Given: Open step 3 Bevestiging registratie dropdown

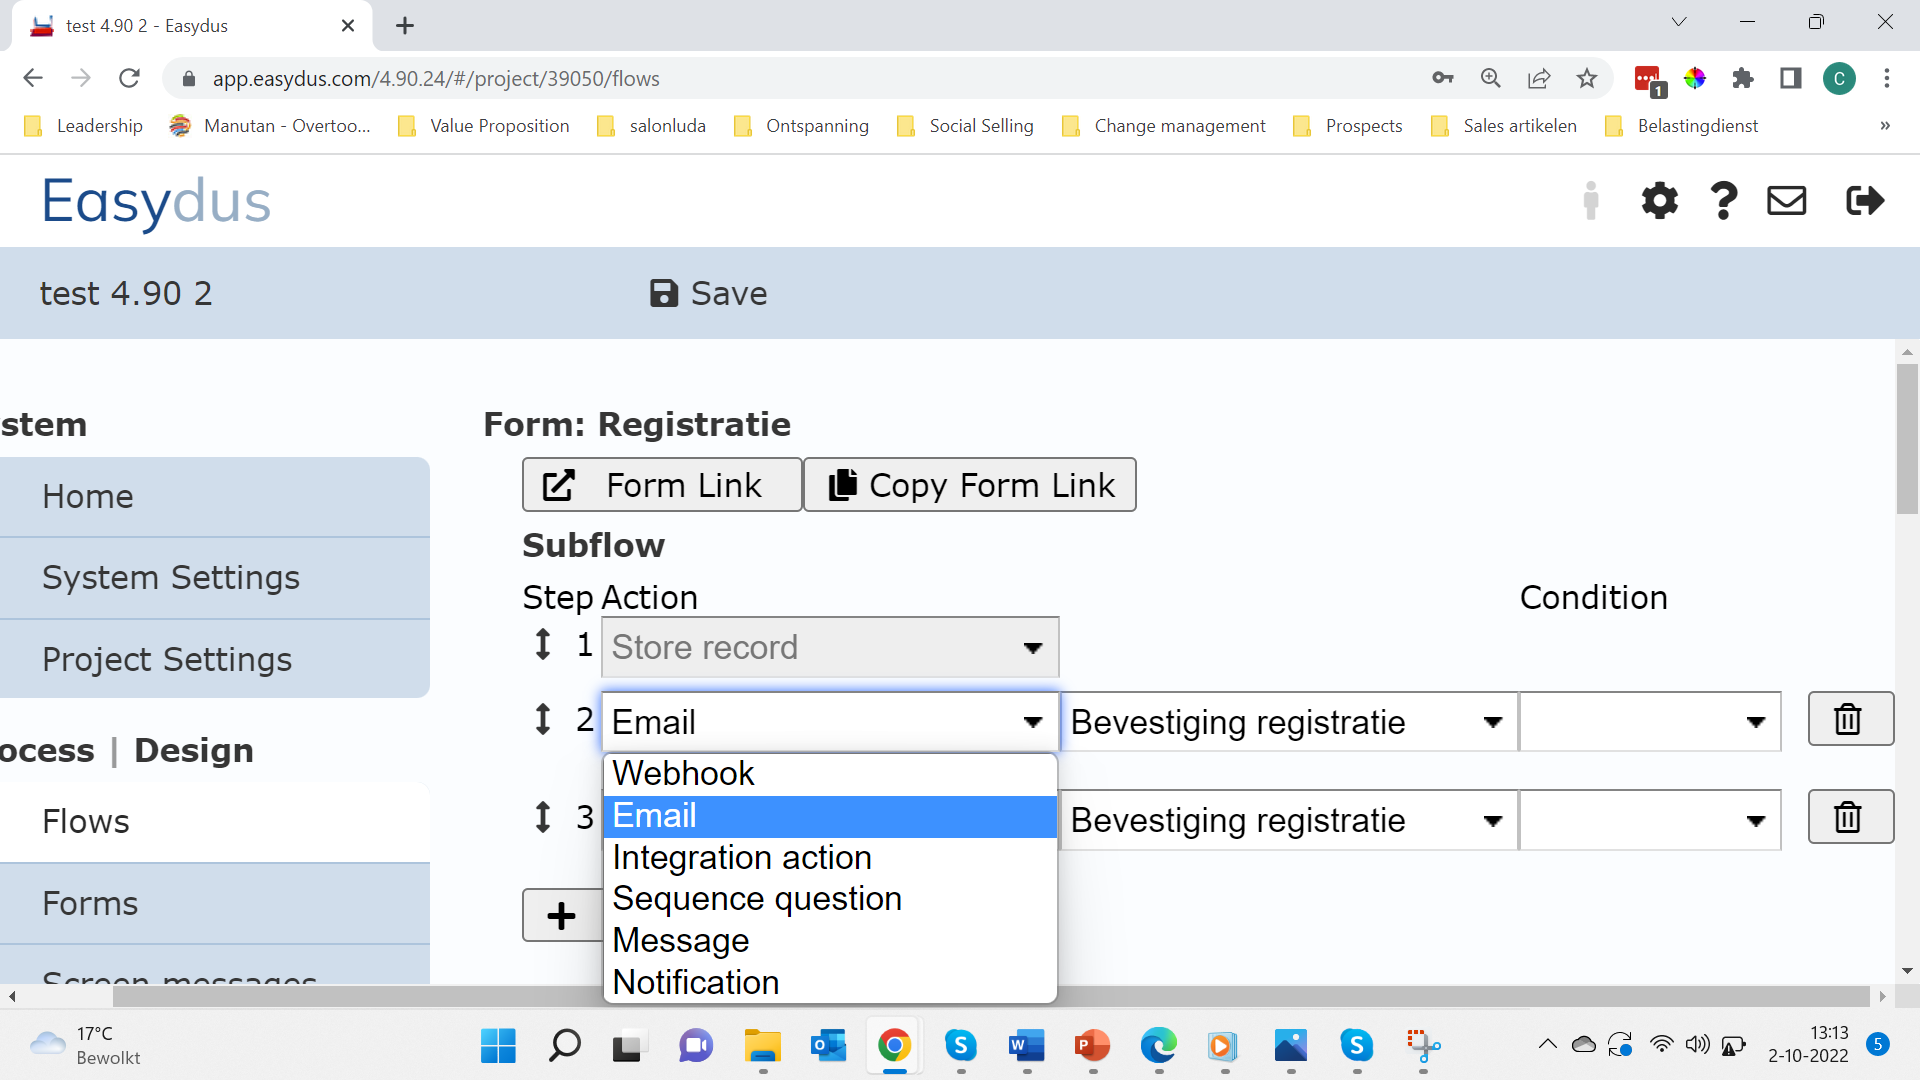Looking at the screenshot, I should (x=1288, y=820).
